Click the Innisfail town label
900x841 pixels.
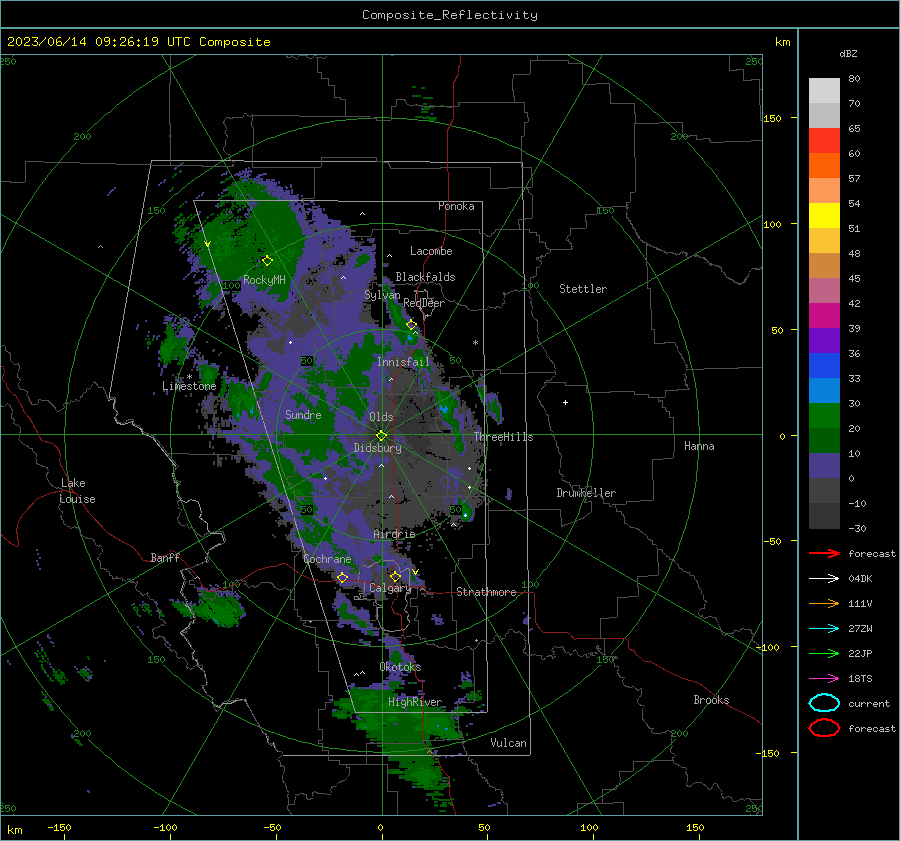403,362
